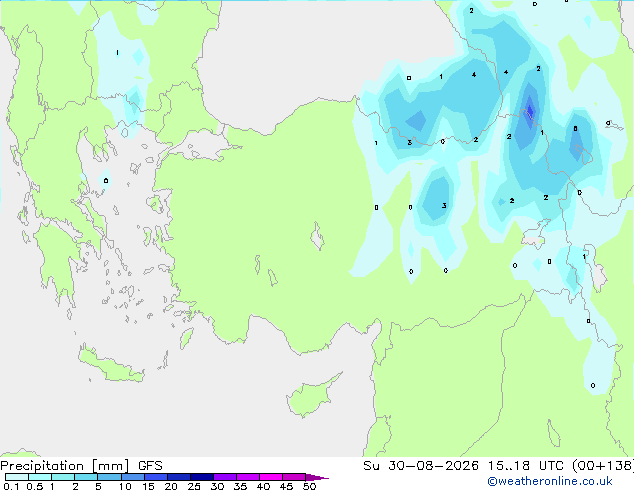The height and width of the screenshot is (490, 634).
Task: Click the '45' legend scale label
Action: pyautogui.click(x=286, y=486)
